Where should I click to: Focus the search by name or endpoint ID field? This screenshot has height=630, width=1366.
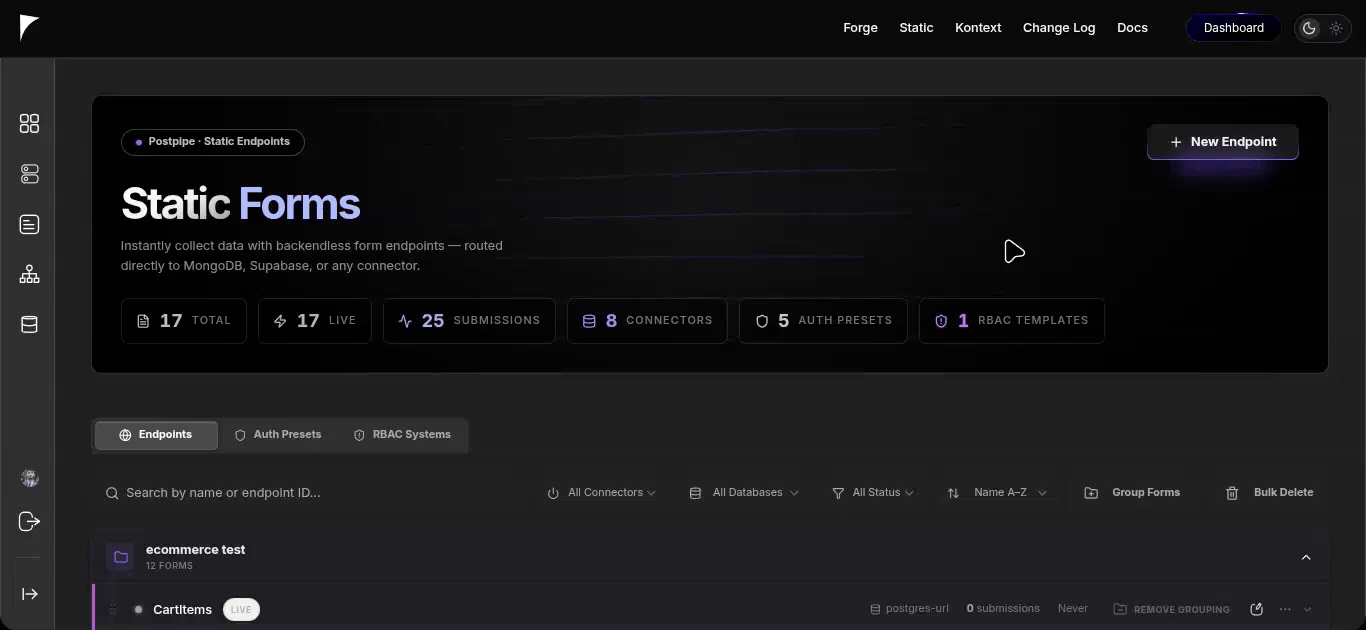coord(310,493)
